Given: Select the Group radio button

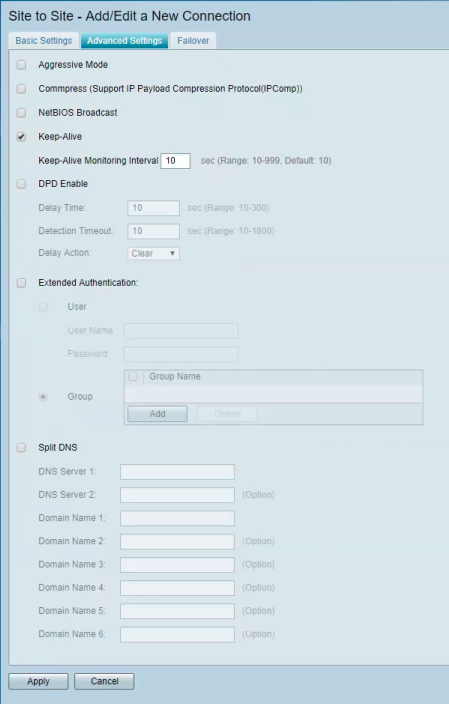Looking at the screenshot, I should (43, 396).
